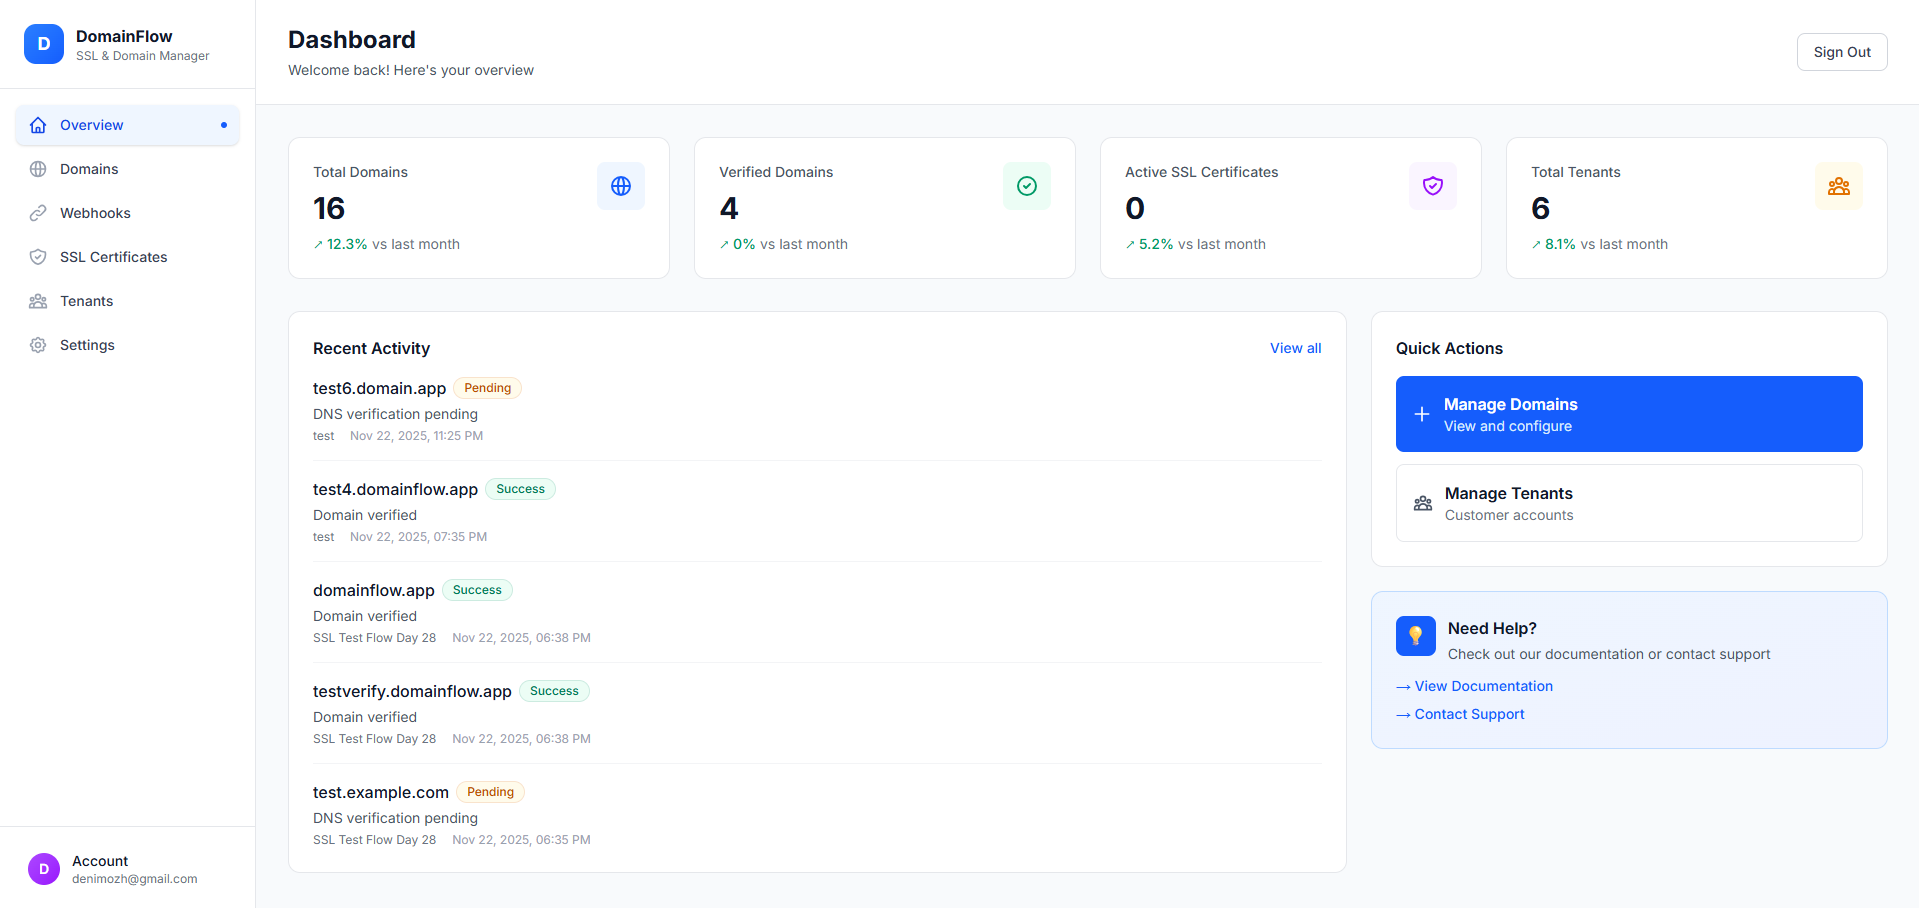
Task: Click the Tenants icon in the sidebar
Action: click(38, 300)
